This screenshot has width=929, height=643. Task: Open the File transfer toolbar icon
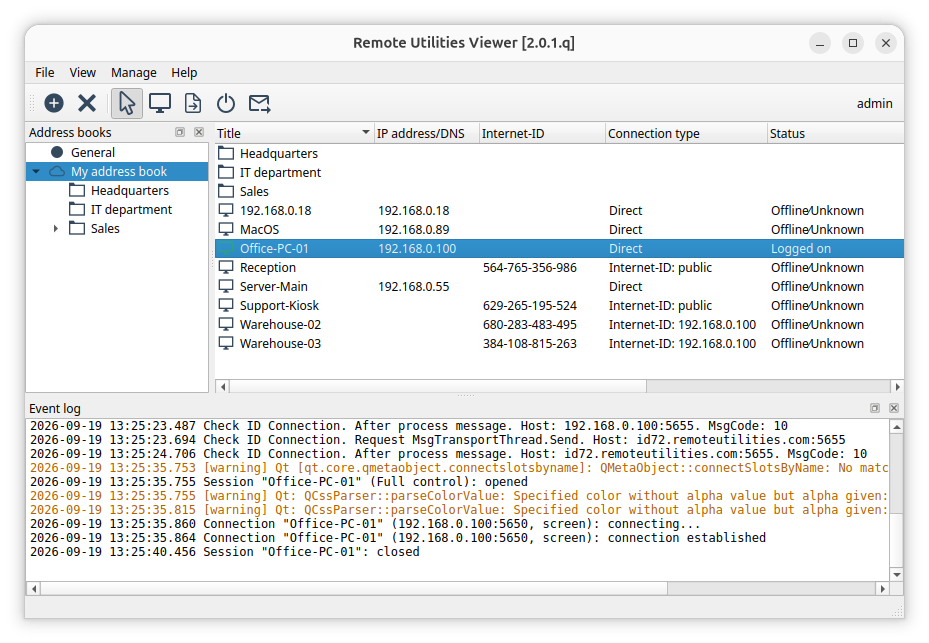tap(193, 103)
